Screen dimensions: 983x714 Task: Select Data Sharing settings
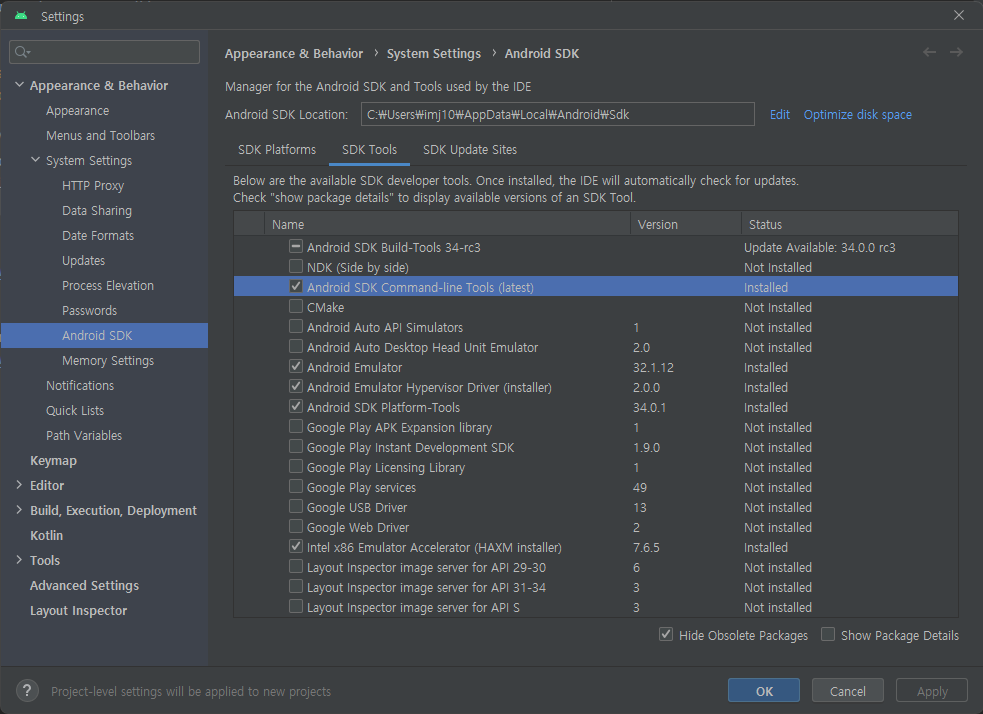pos(97,211)
